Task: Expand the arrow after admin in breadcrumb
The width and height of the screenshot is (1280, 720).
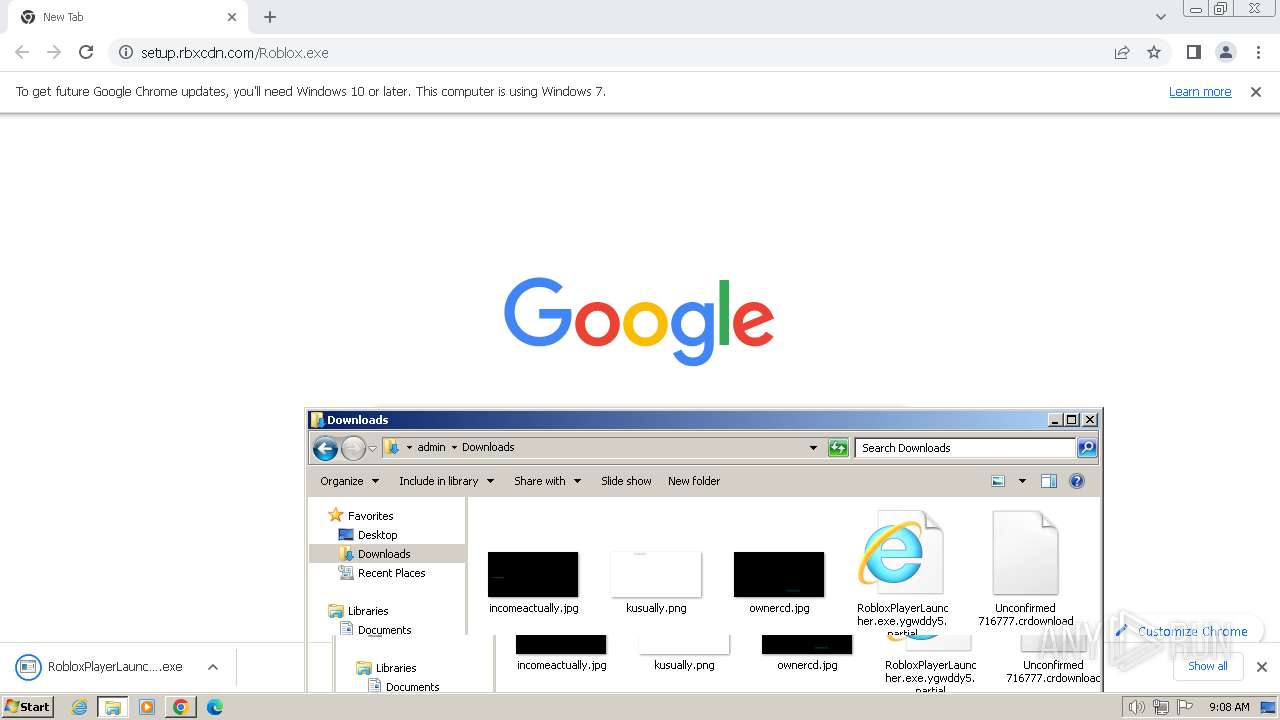Action: click(x=454, y=447)
